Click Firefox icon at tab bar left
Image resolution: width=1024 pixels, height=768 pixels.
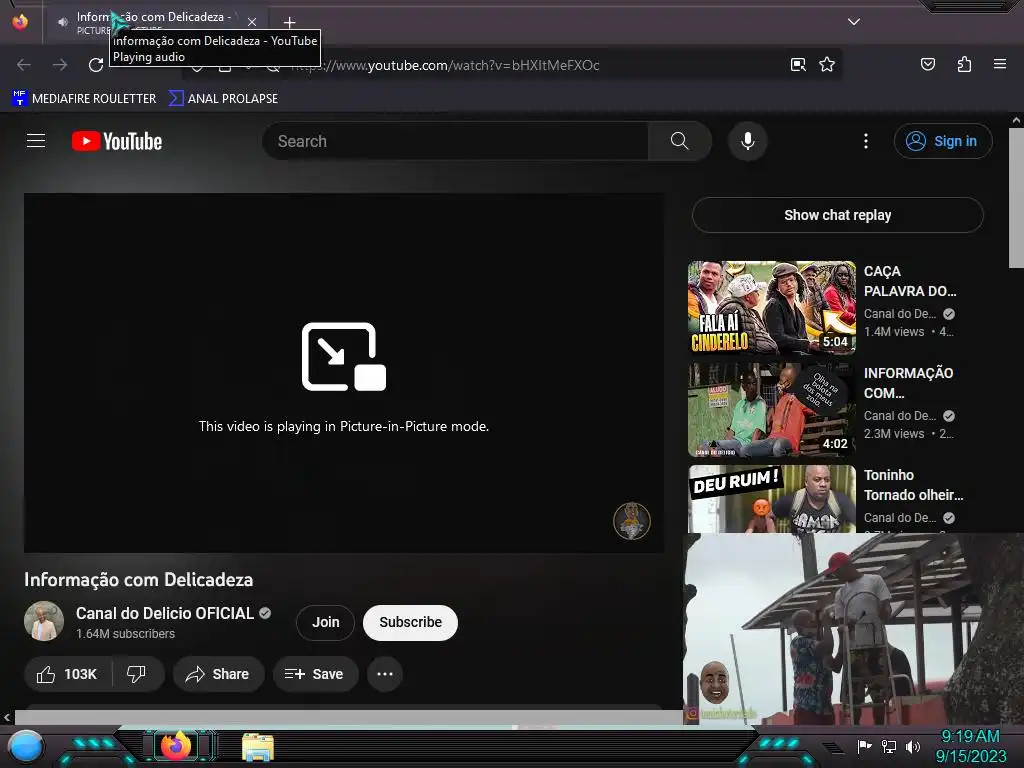(20, 22)
